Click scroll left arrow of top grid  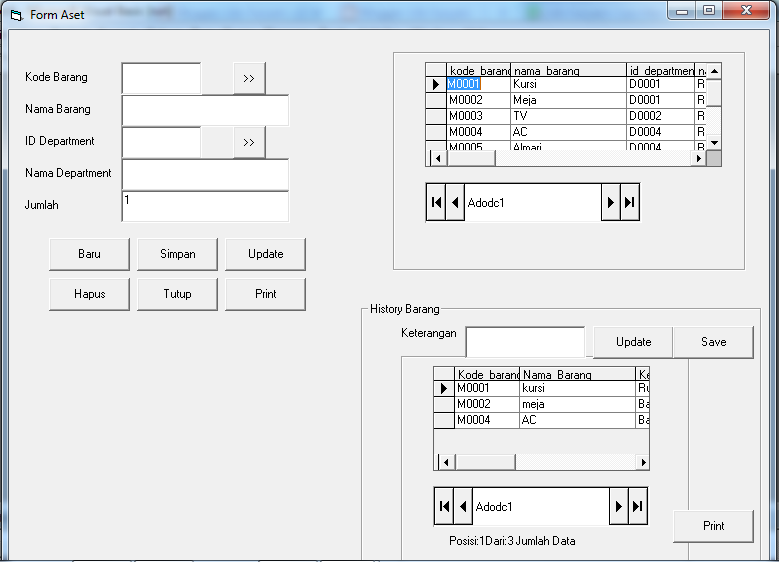click(438, 159)
